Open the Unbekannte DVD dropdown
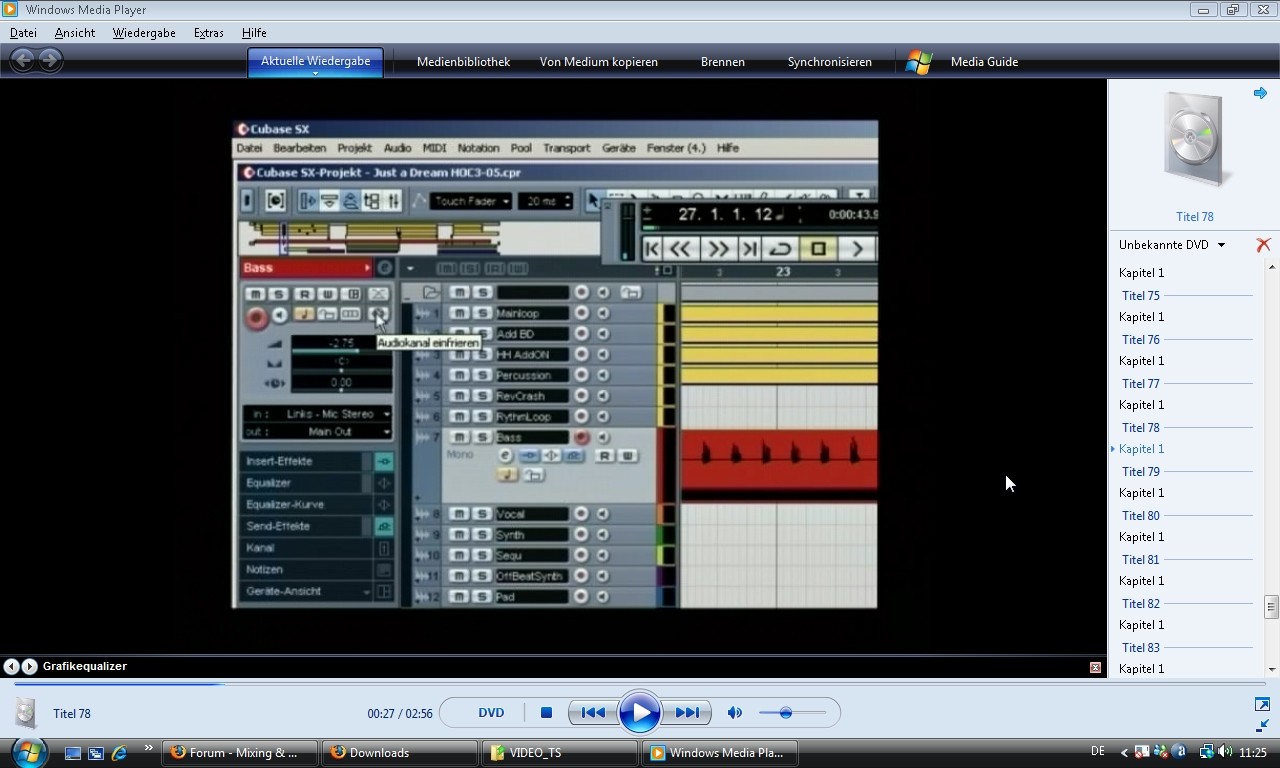The height and width of the screenshot is (768, 1280). 1172,245
